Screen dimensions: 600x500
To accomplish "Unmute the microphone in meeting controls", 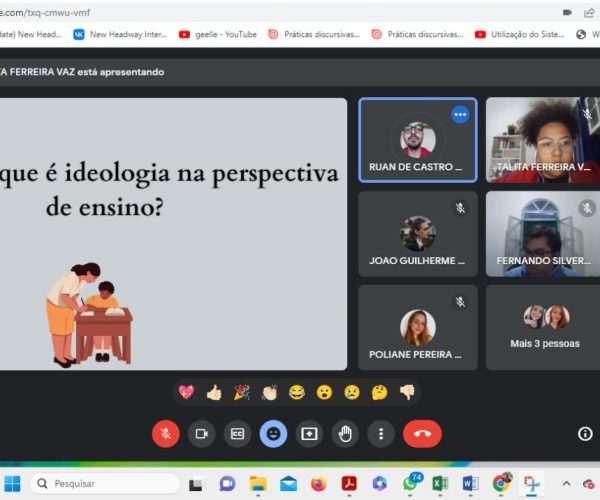I will click(x=166, y=434).
